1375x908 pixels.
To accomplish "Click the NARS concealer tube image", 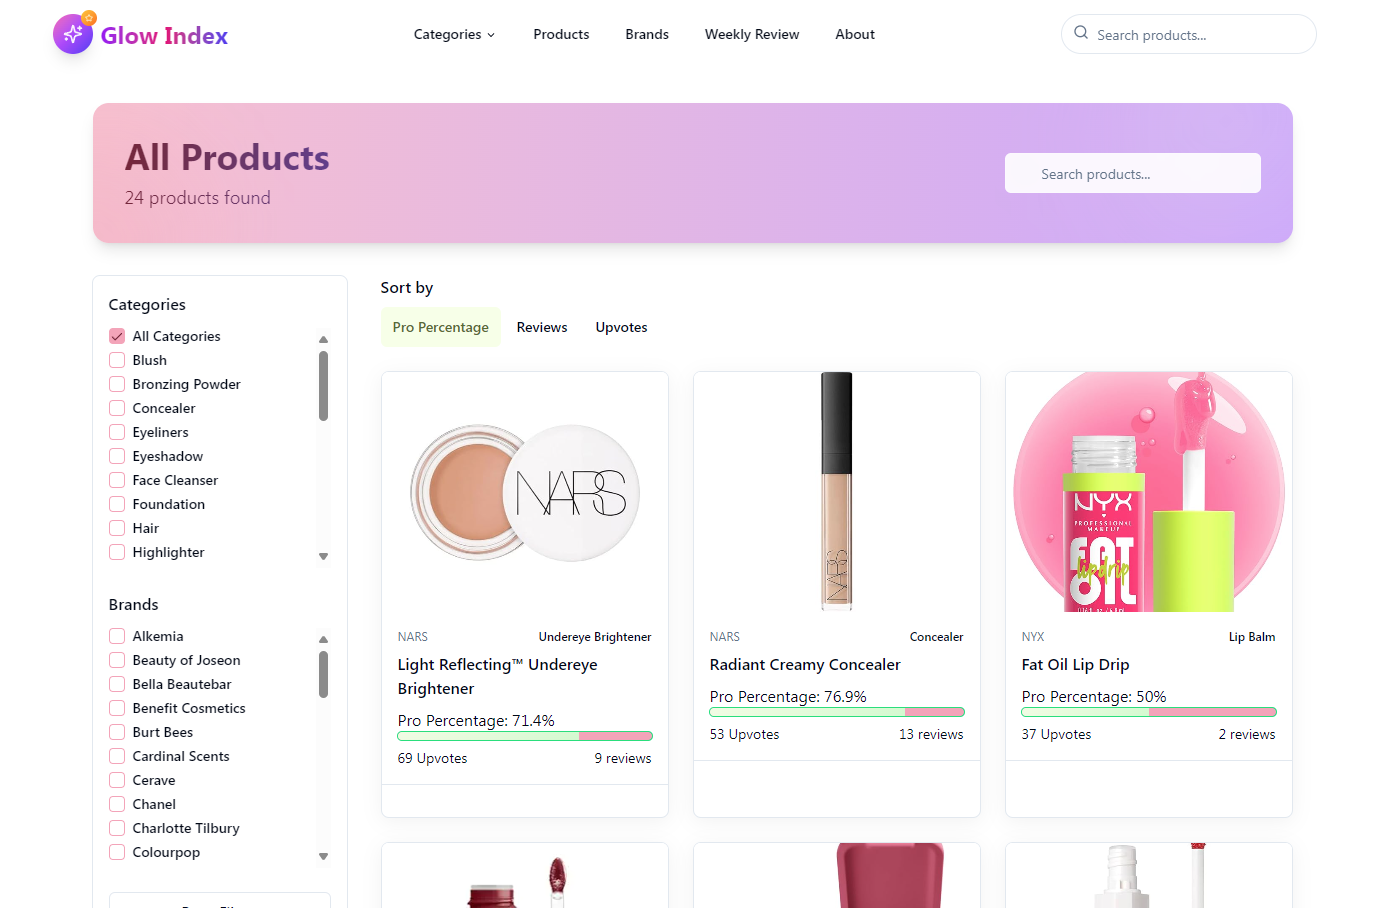I will point(837,491).
